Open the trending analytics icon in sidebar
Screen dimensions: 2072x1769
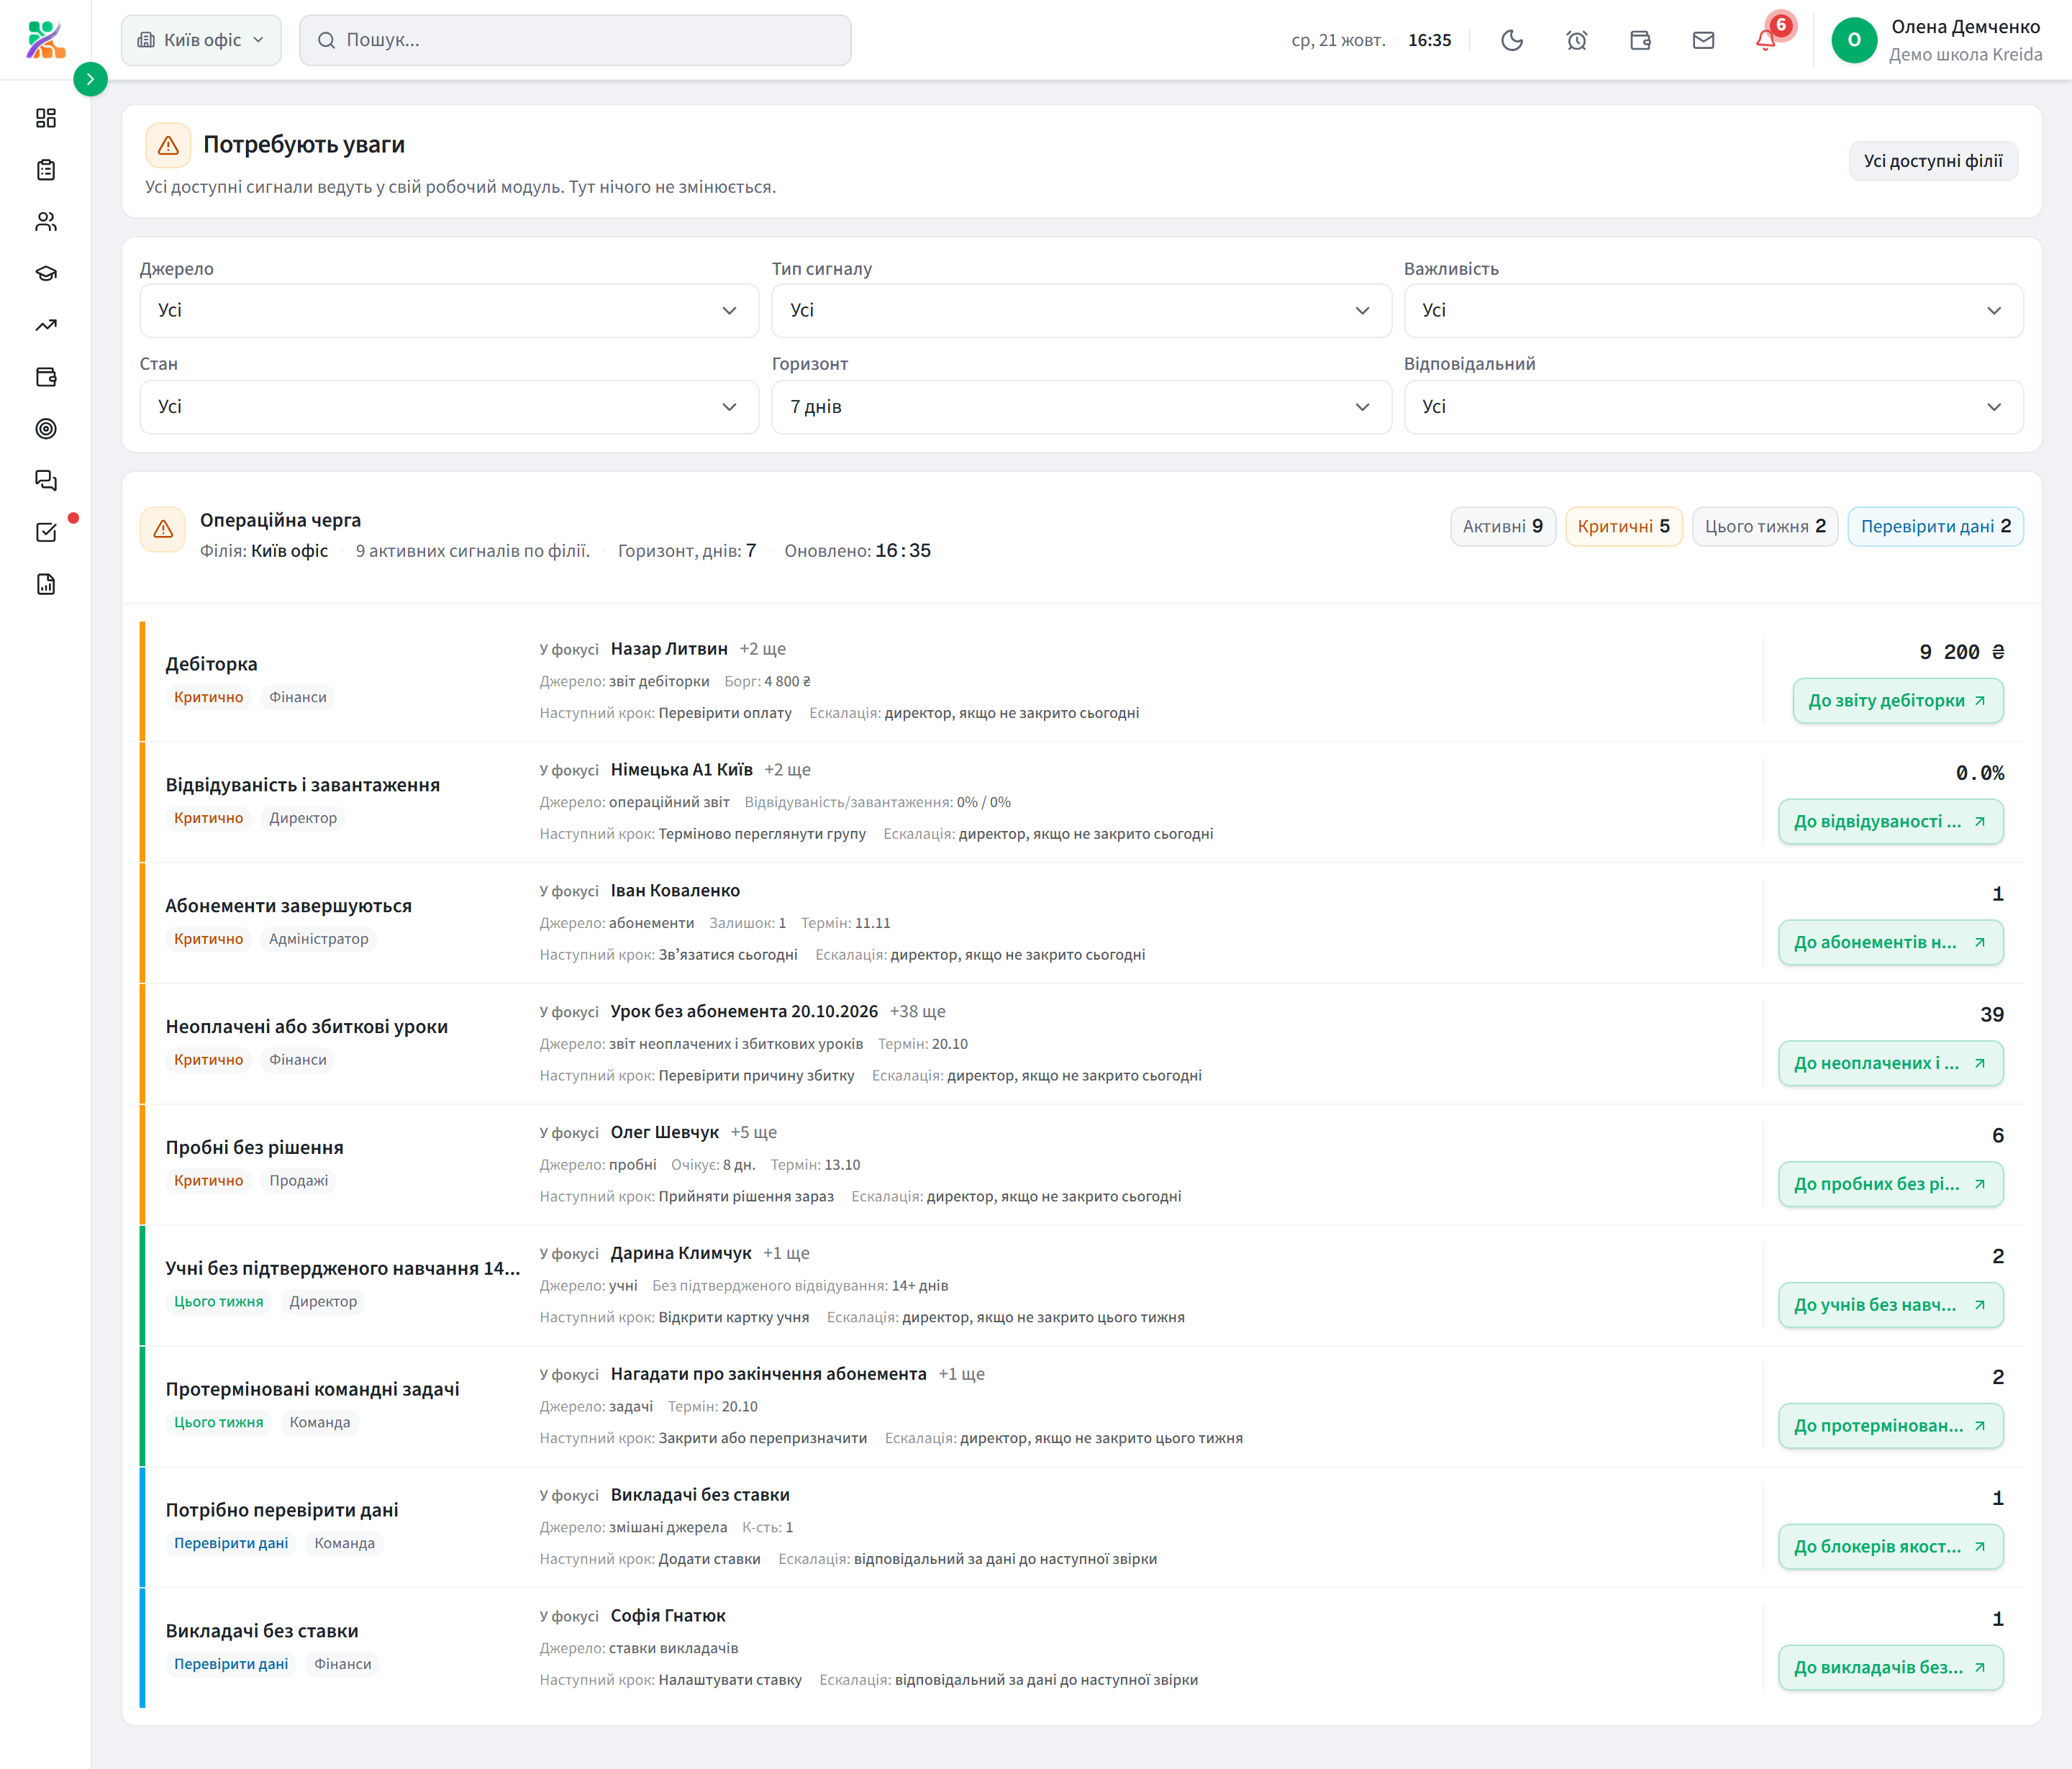pyautogui.click(x=46, y=325)
